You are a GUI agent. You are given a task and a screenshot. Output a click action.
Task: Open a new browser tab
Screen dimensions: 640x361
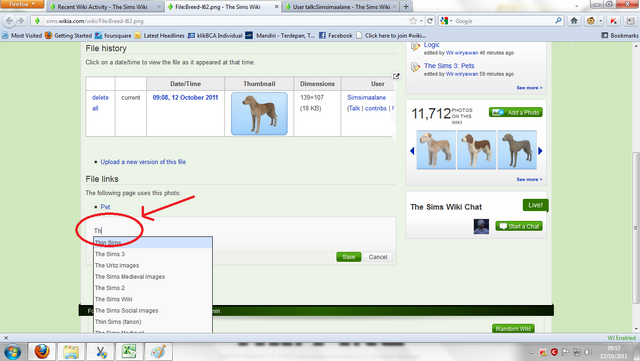coord(406,7)
